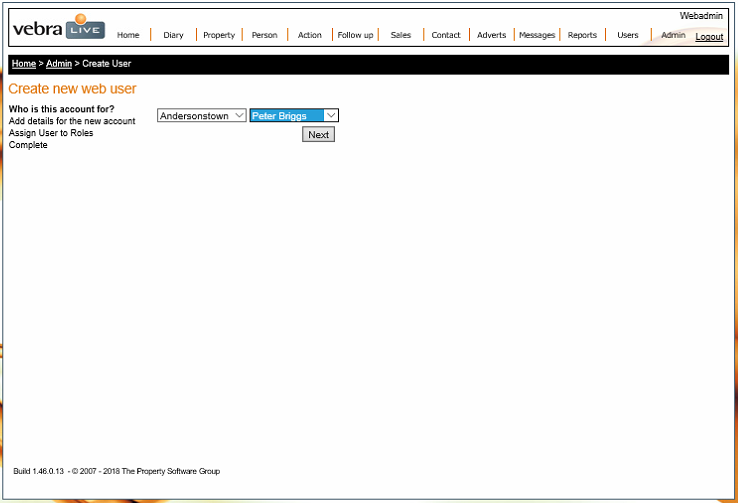Click the Webadmin username text
Viewport: 738px width, 503px height.
click(x=701, y=16)
